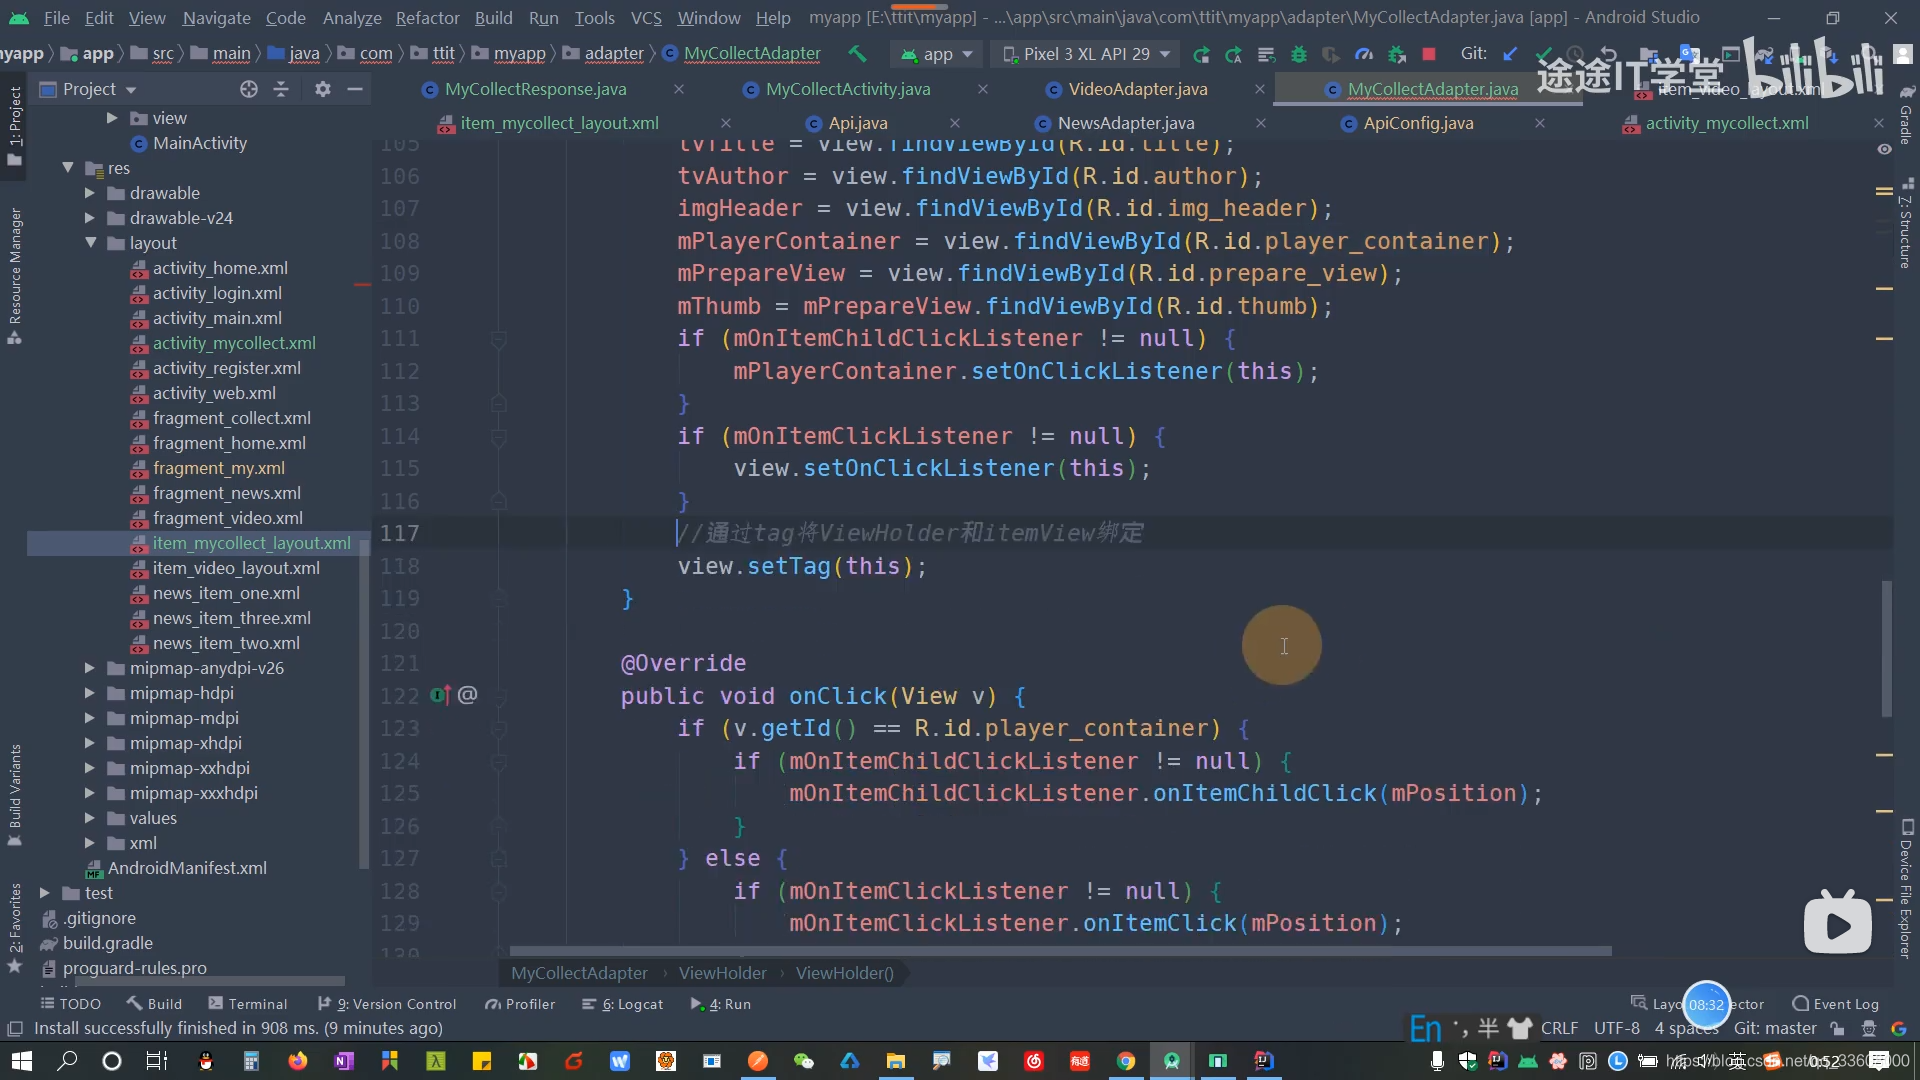Fold the onClick method at line 122
The height and width of the screenshot is (1080, 1920).
498,696
